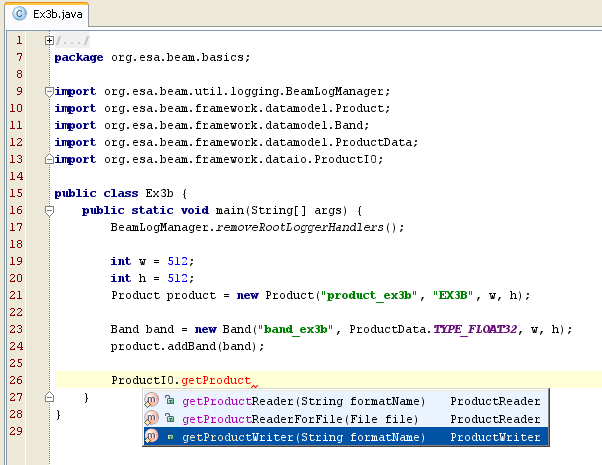The image size is (602, 465).
Task: Collapse imports using the fold marker on line 13
Action: pyautogui.click(x=49, y=159)
